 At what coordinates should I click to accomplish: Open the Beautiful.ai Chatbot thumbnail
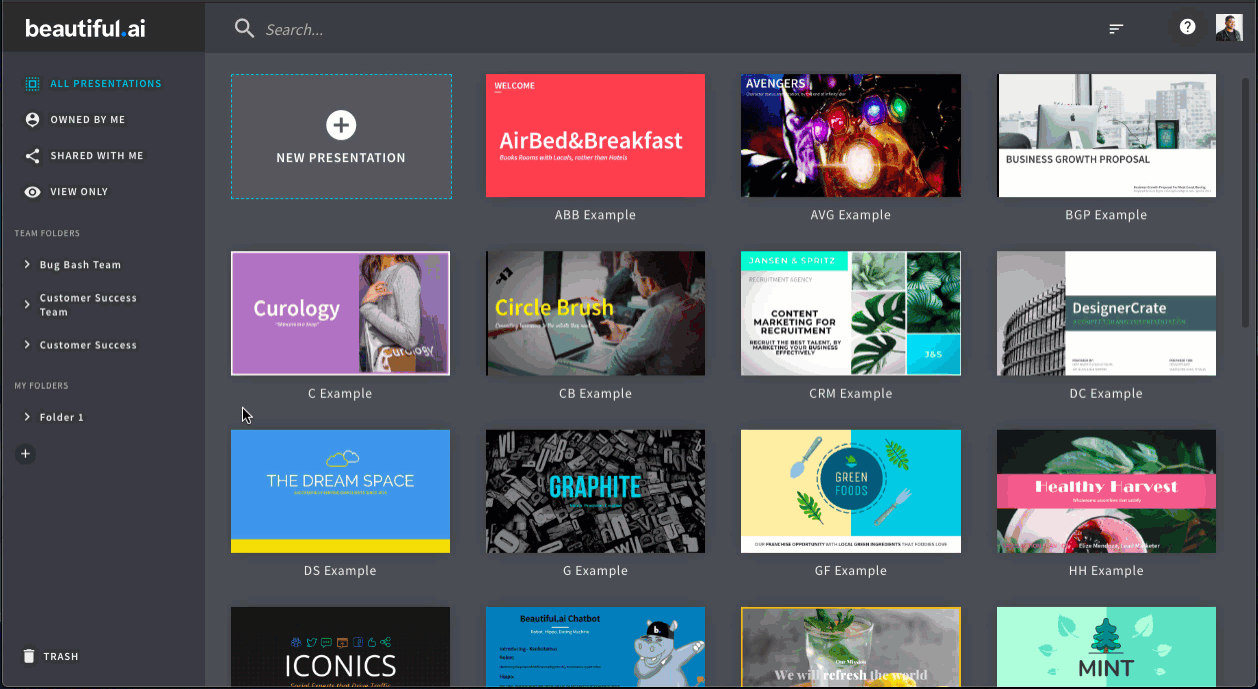(595, 646)
